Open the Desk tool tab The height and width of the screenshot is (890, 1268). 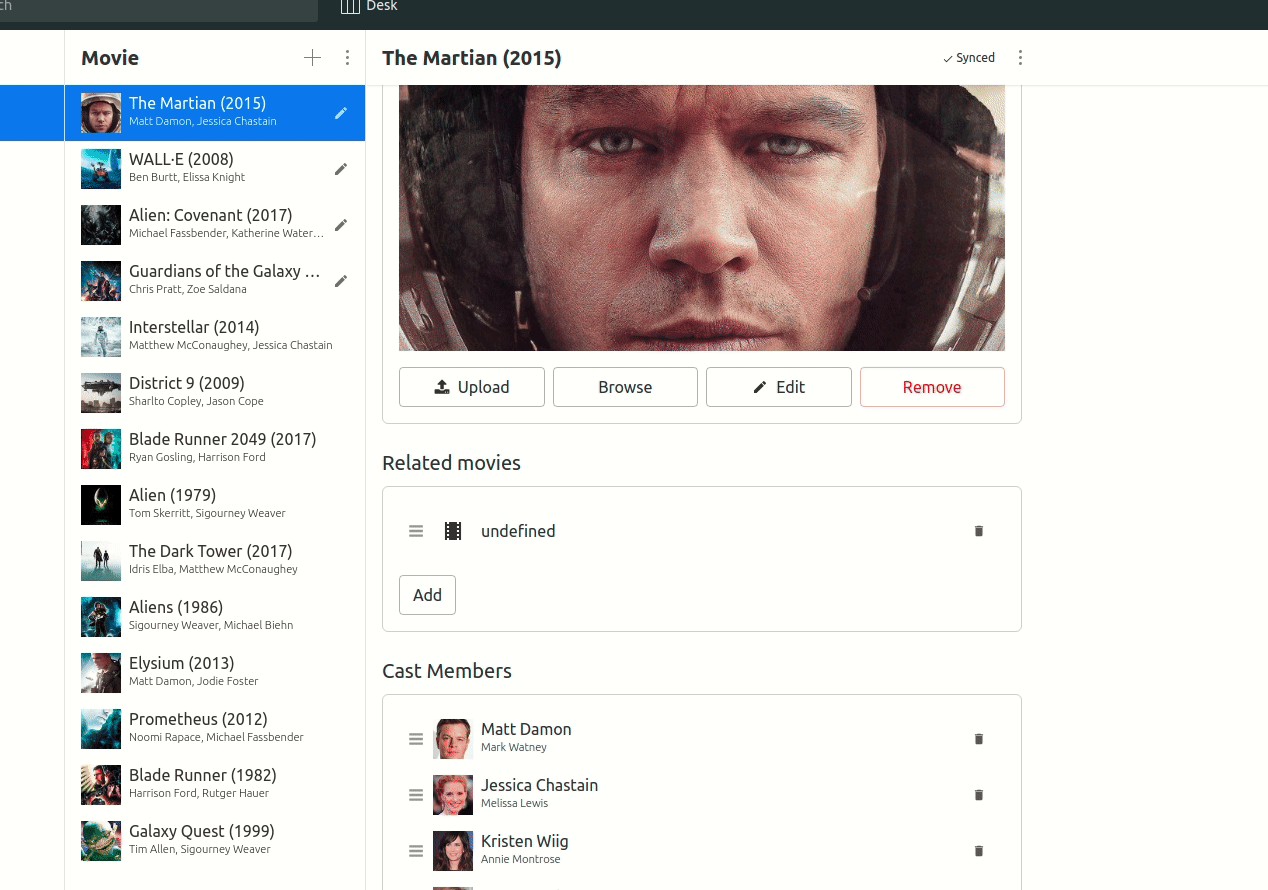pos(369,7)
